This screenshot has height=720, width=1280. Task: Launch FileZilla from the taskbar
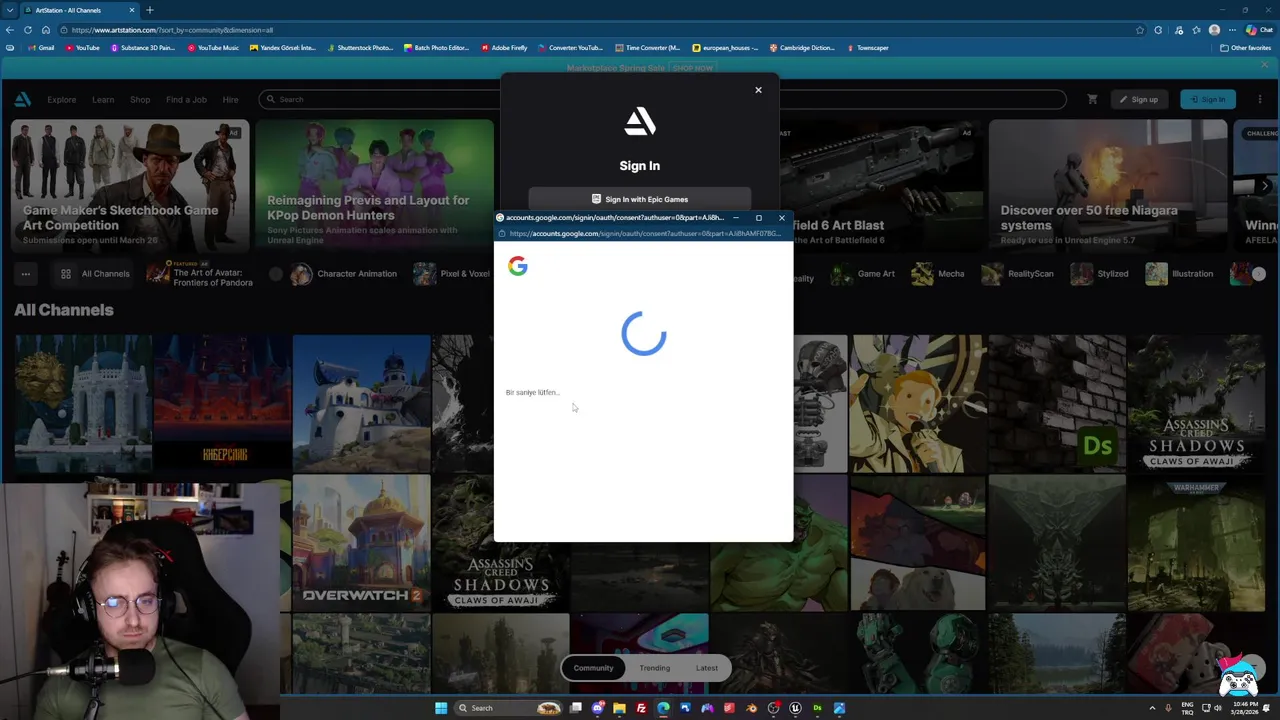point(642,708)
